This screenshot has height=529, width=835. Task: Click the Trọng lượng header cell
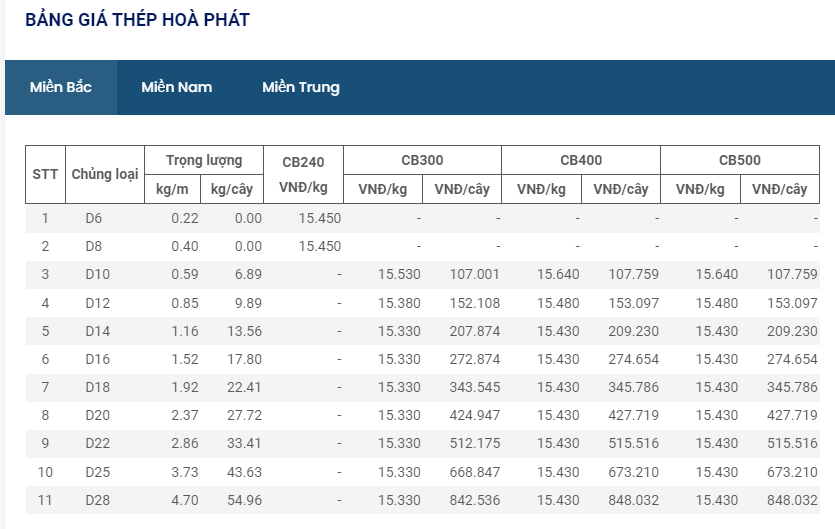coord(204,160)
